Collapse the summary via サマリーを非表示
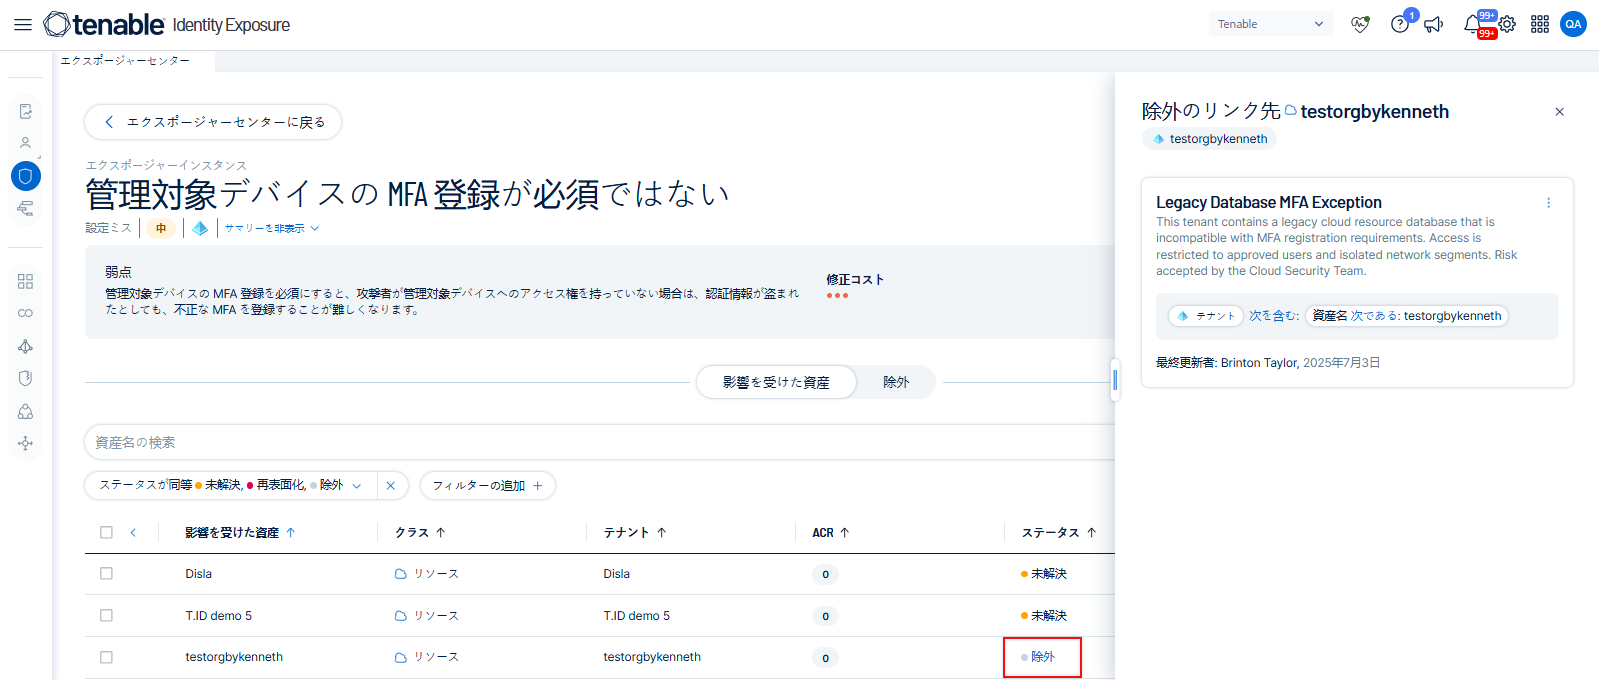Image resolution: width=1599 pixels, height=680 pixels. coord(271,228)
